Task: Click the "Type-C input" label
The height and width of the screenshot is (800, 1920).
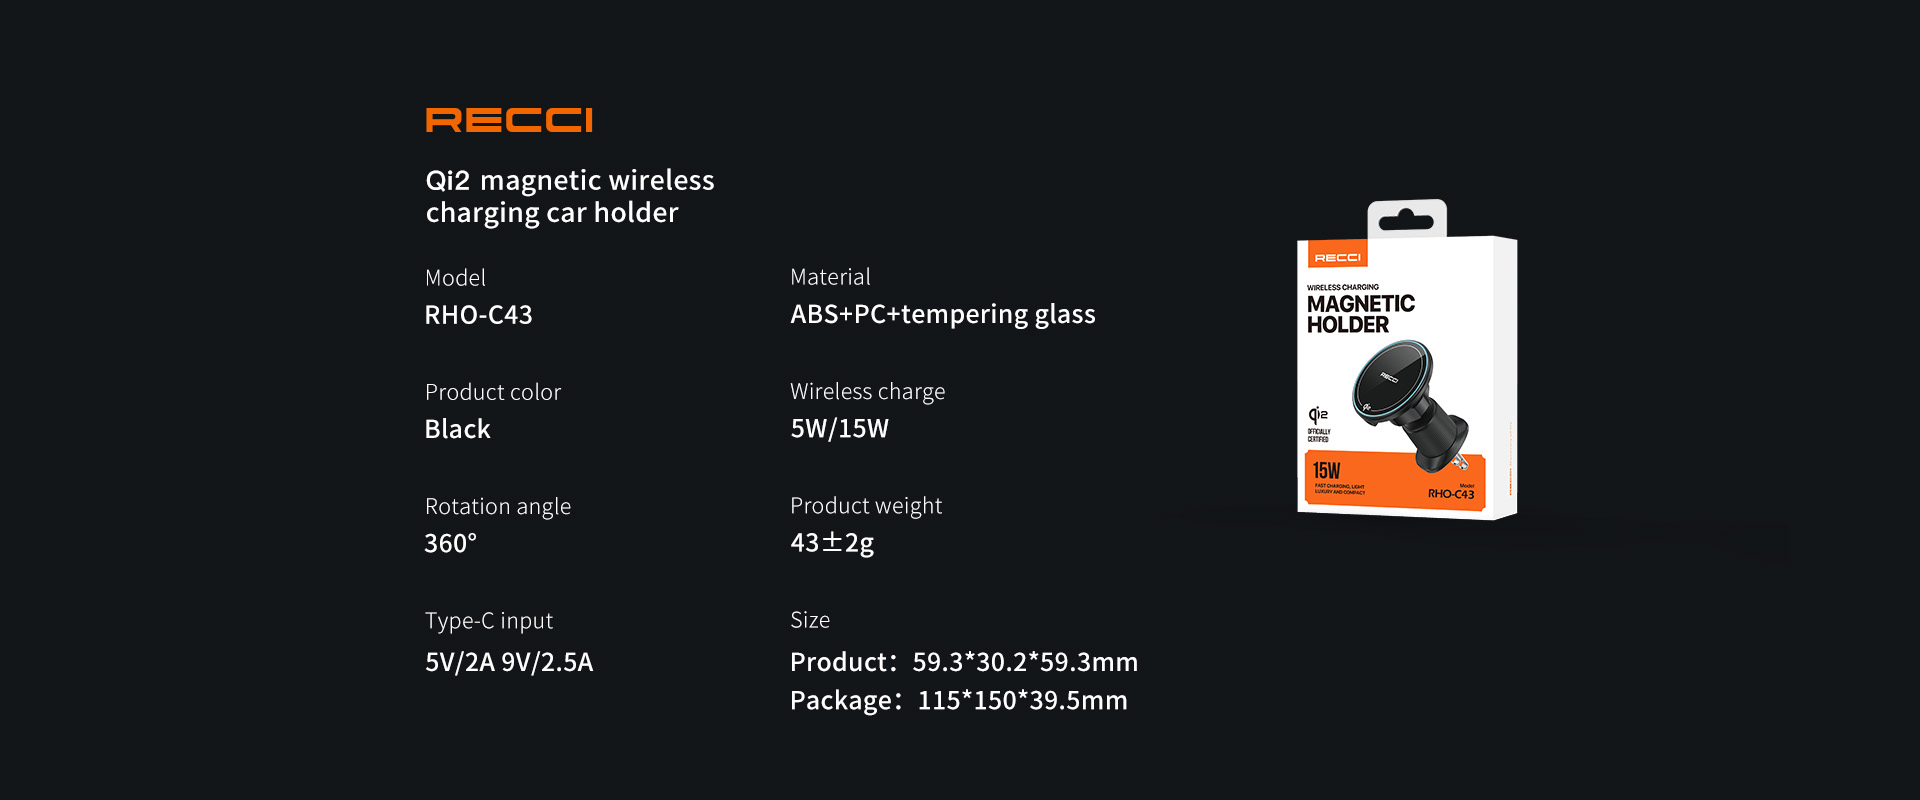Action: click(489, 621)
